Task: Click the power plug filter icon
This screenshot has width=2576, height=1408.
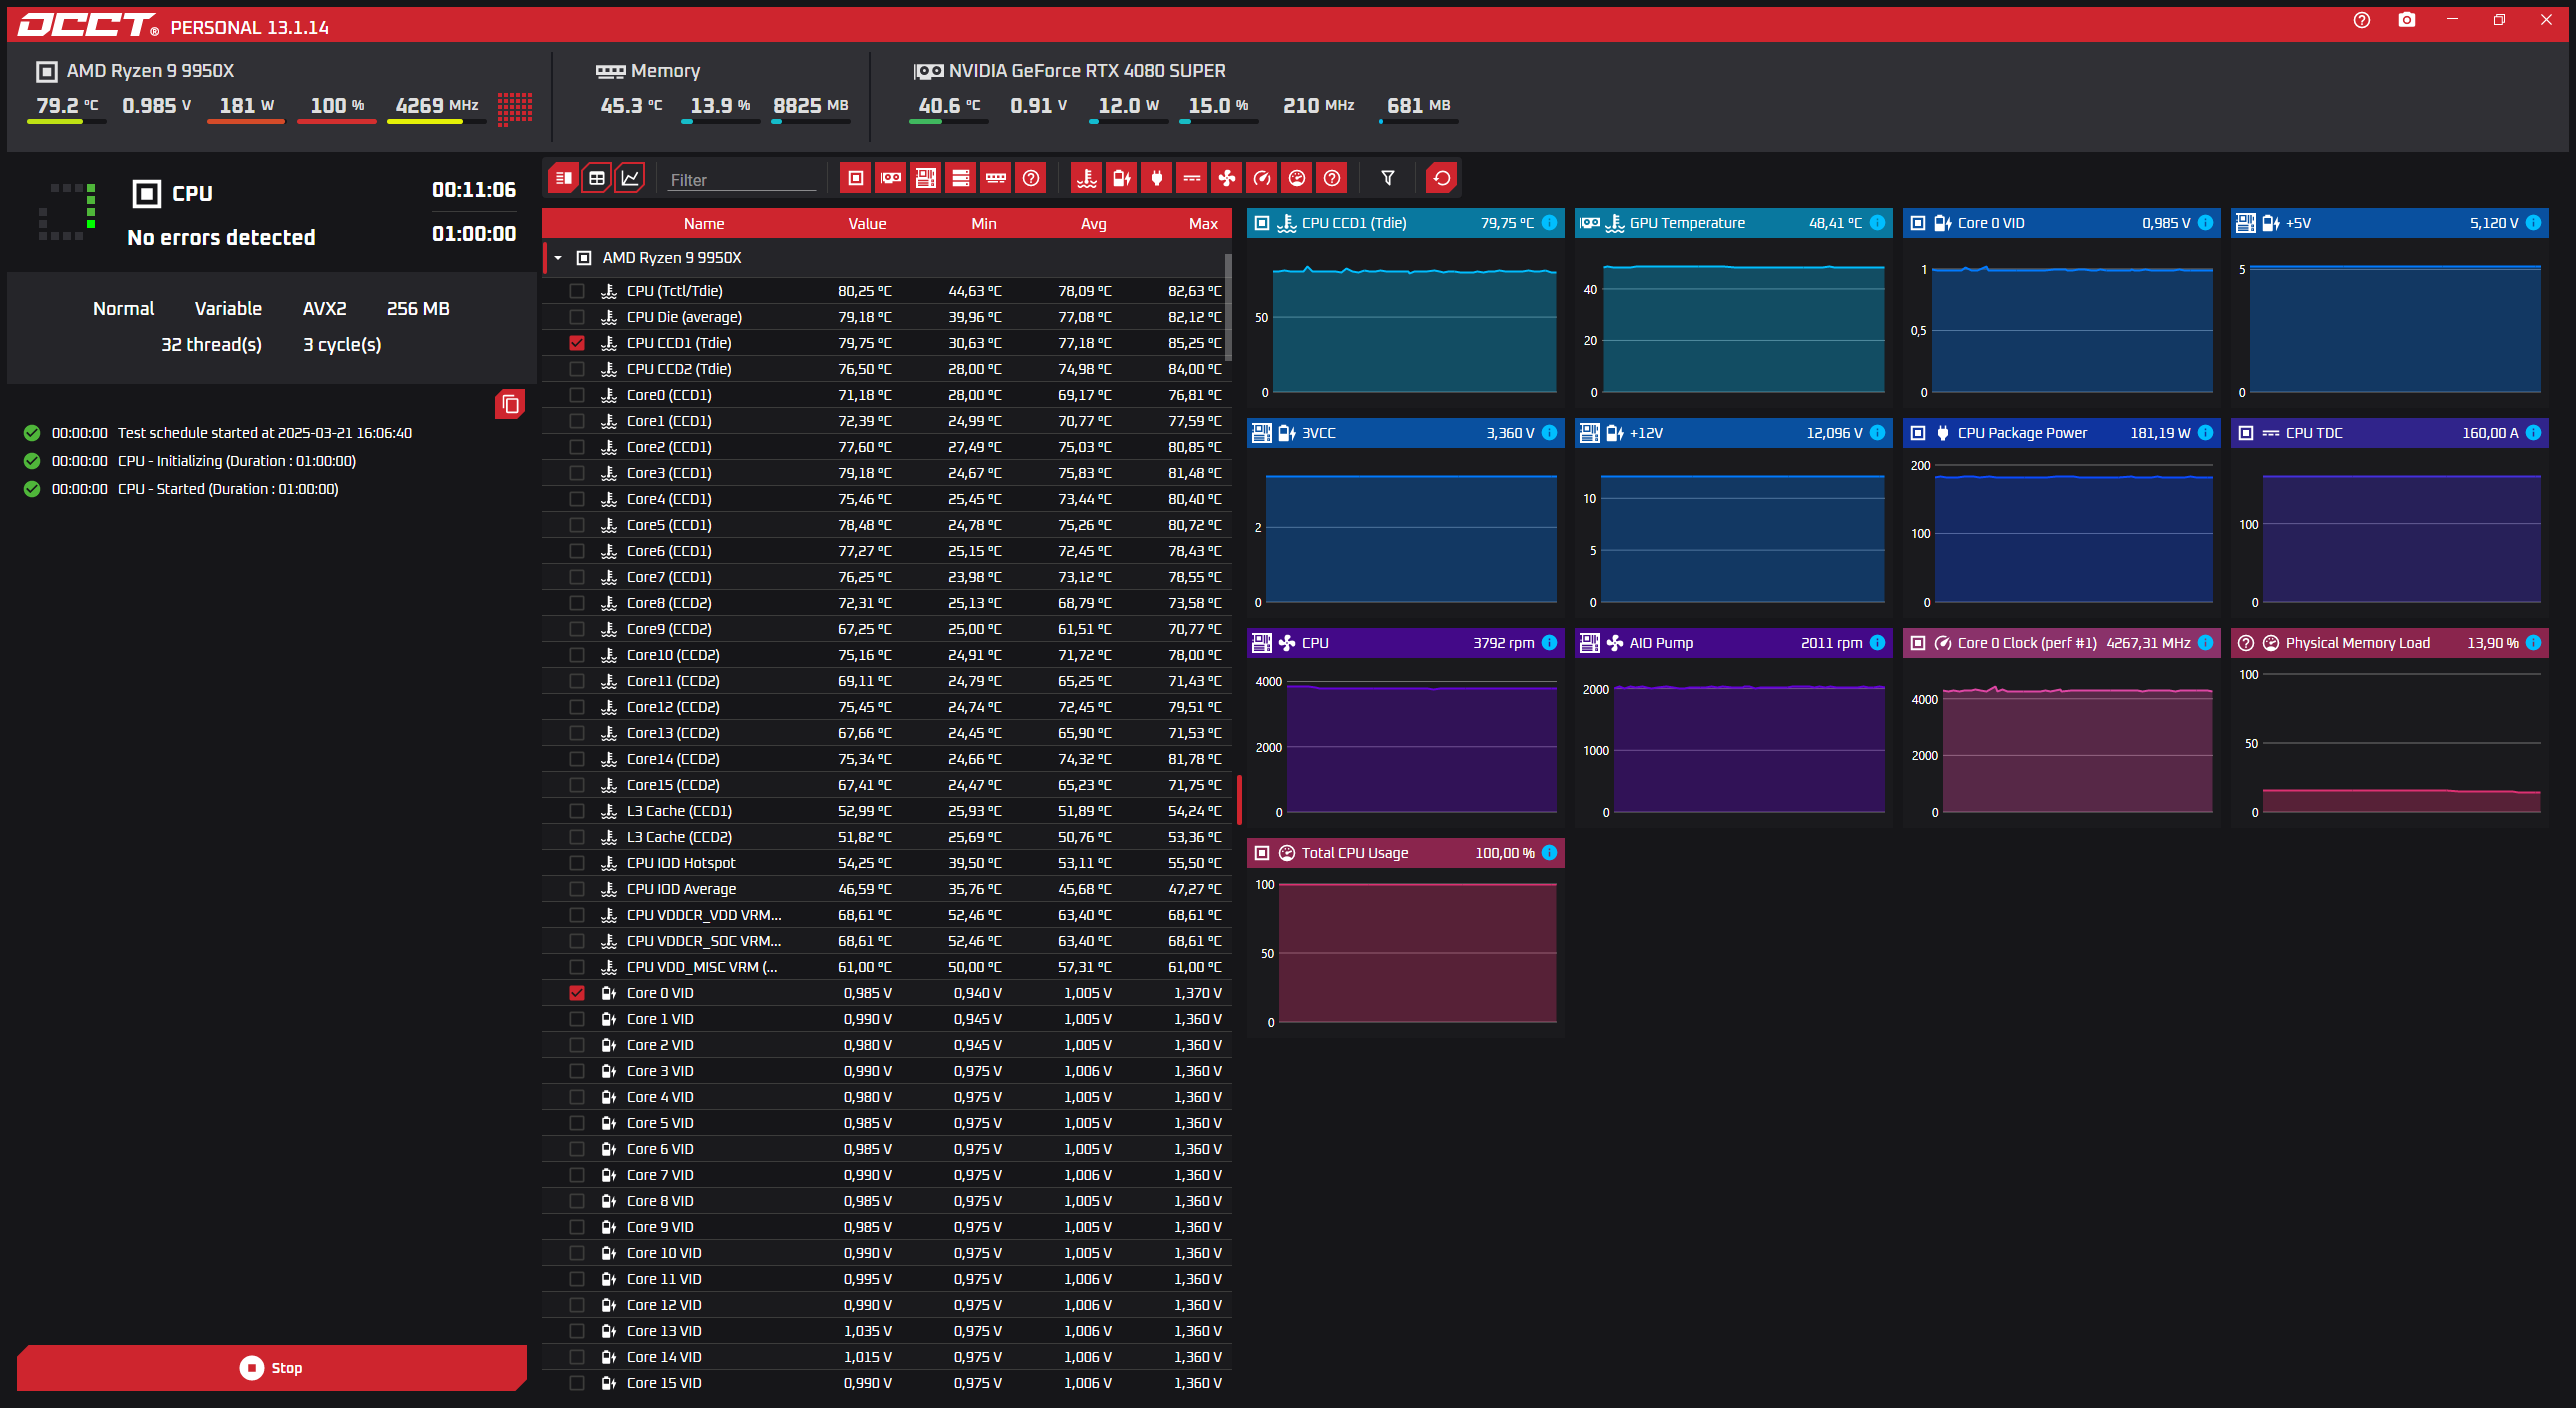Action: tap(1157, 178)
